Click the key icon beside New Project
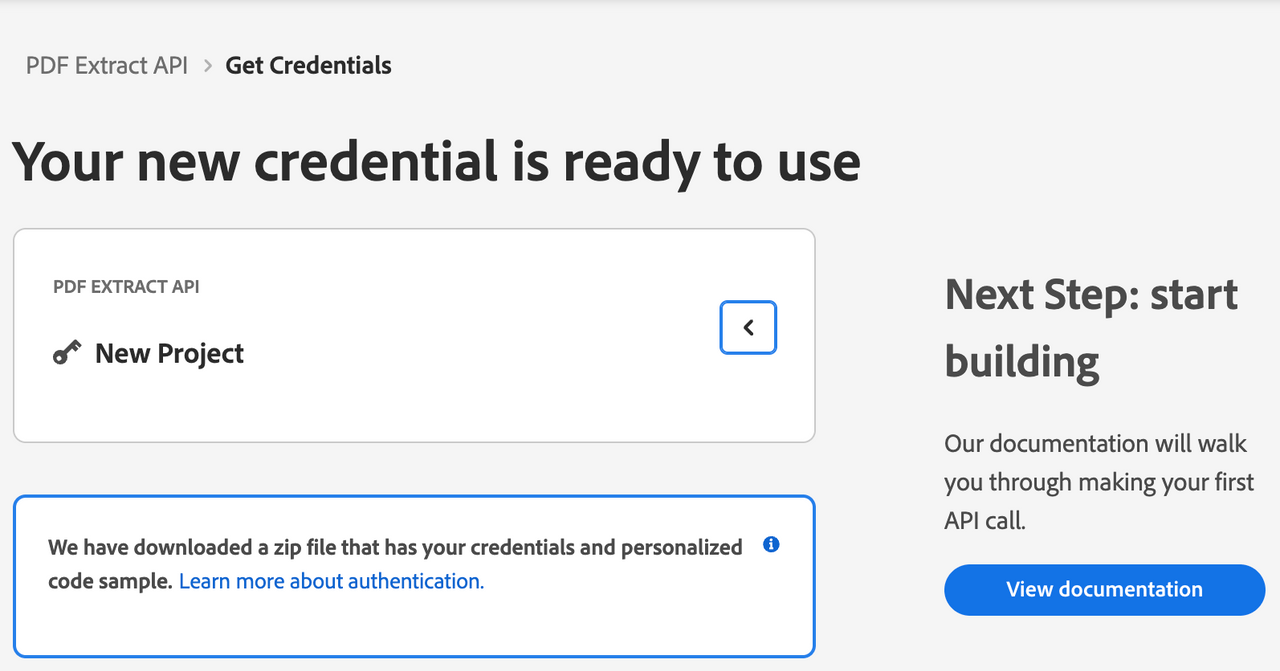Image resolution: width=1280 pixels, height=671 pixels. [67, 353]
